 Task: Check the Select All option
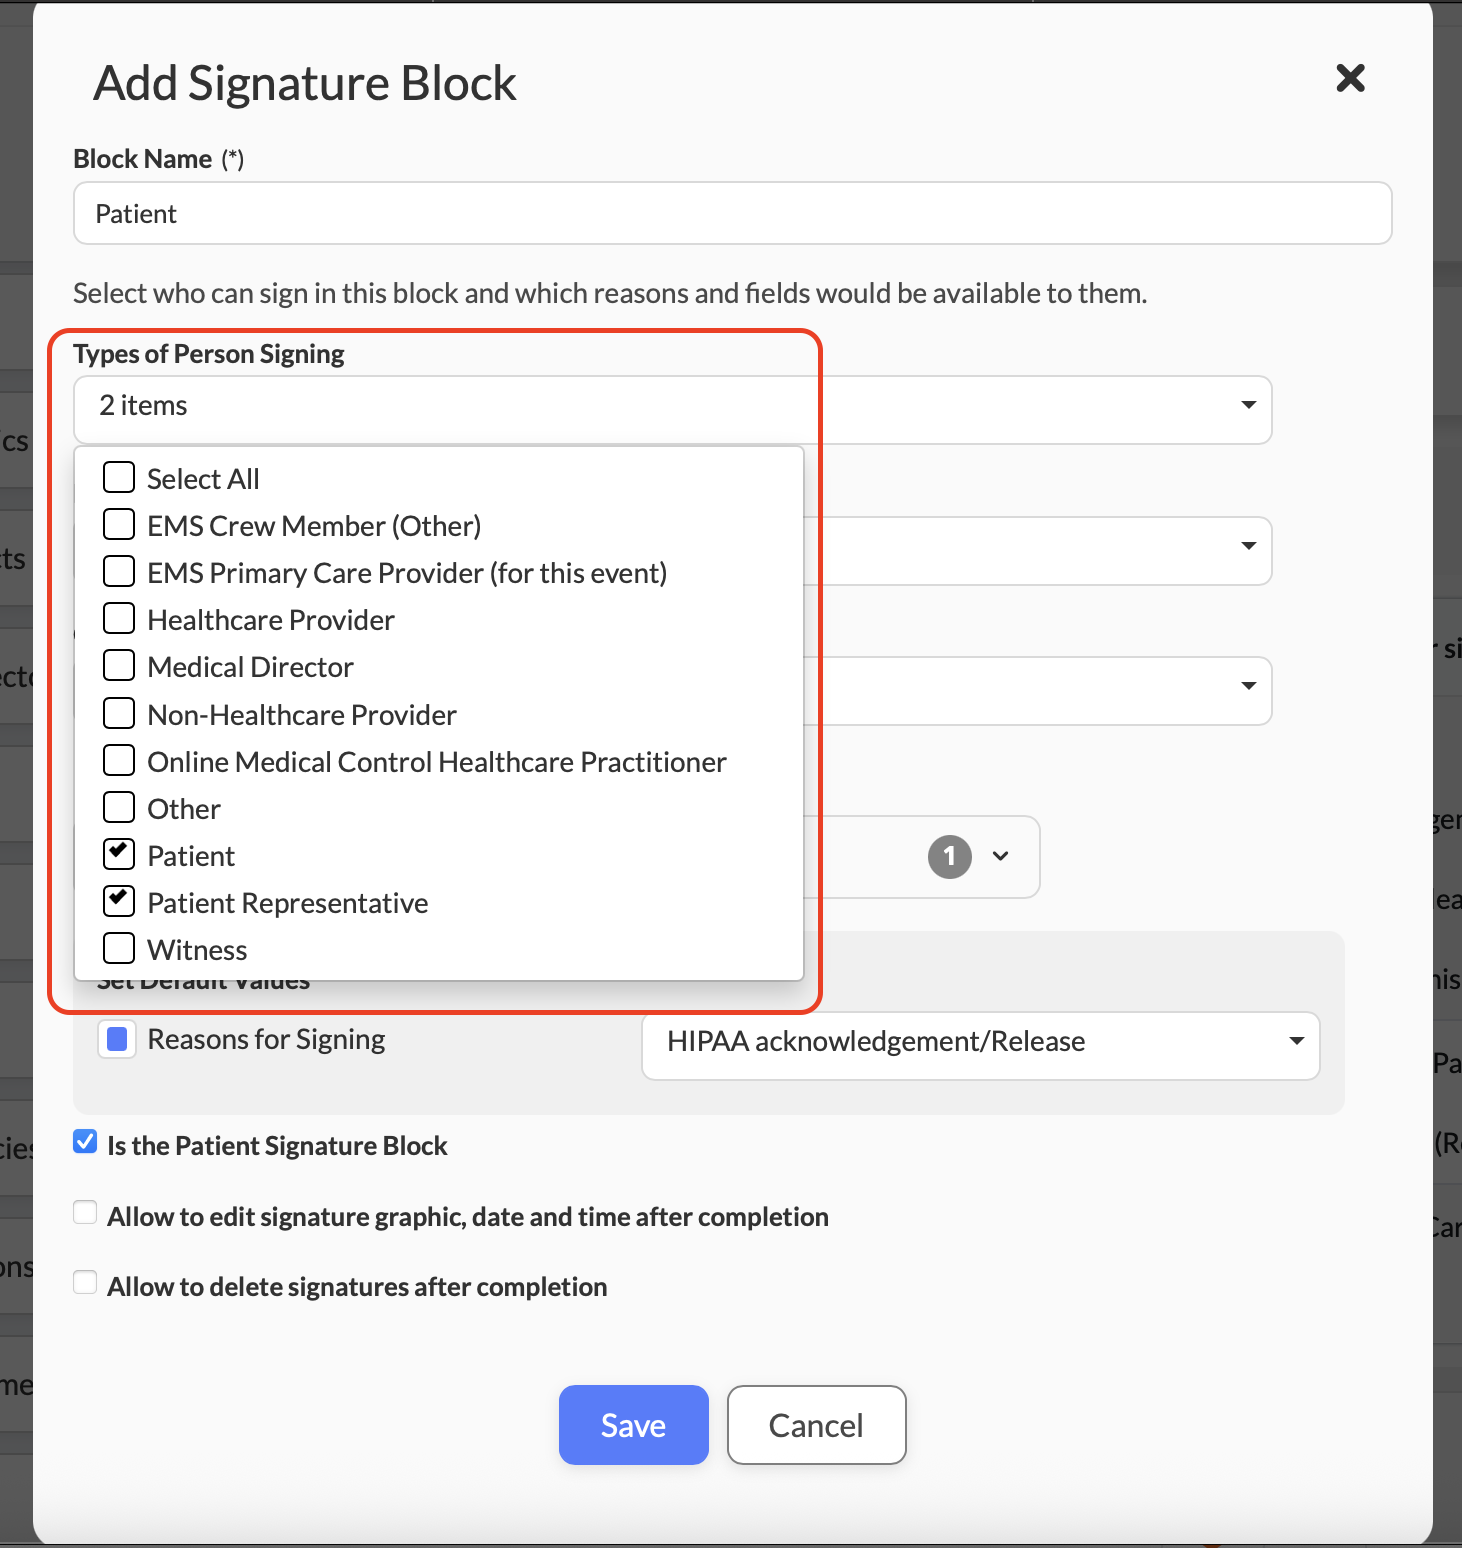119,478
